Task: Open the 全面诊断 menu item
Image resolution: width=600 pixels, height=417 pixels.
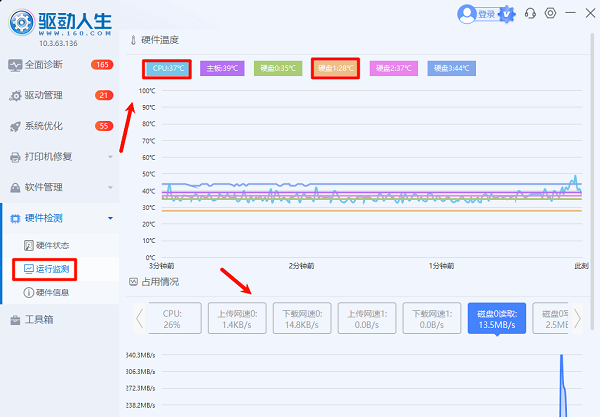Action: click(60, 65)
